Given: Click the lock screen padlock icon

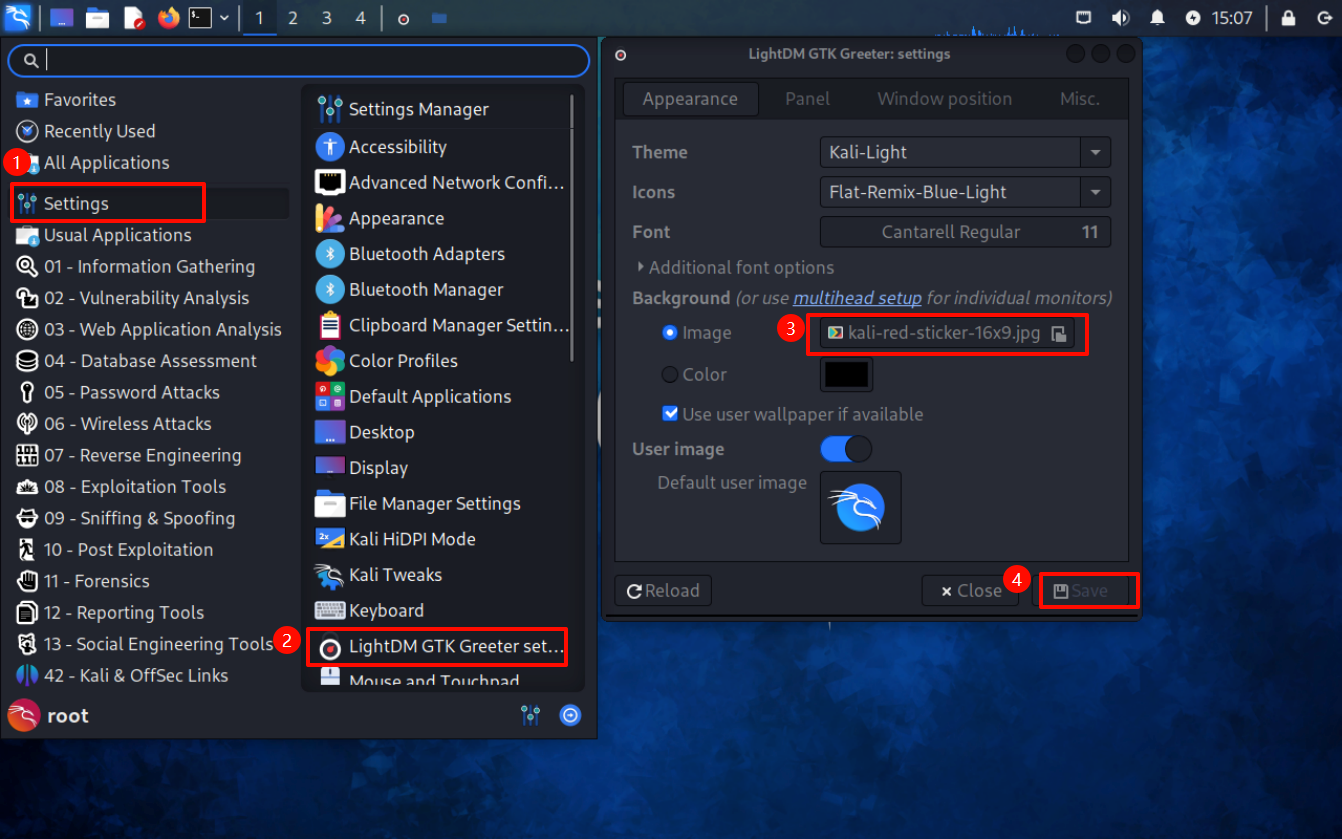Looking at the screenshot, I should click(1288, 18).
